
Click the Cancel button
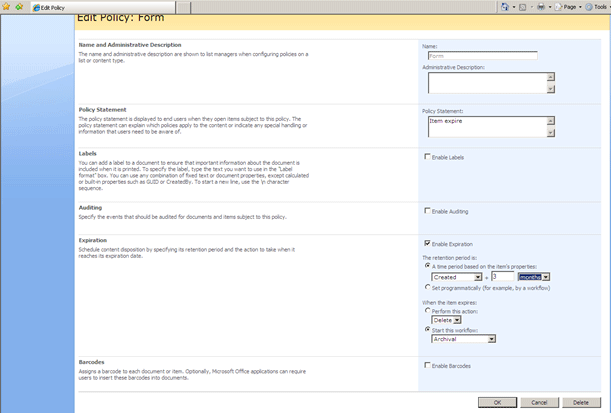539,402
